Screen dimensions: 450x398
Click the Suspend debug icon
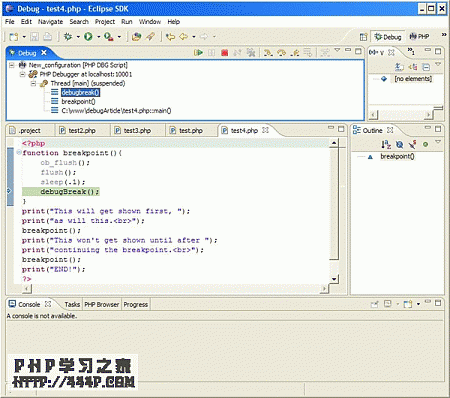pyautogui.click(x=211, y=53)
